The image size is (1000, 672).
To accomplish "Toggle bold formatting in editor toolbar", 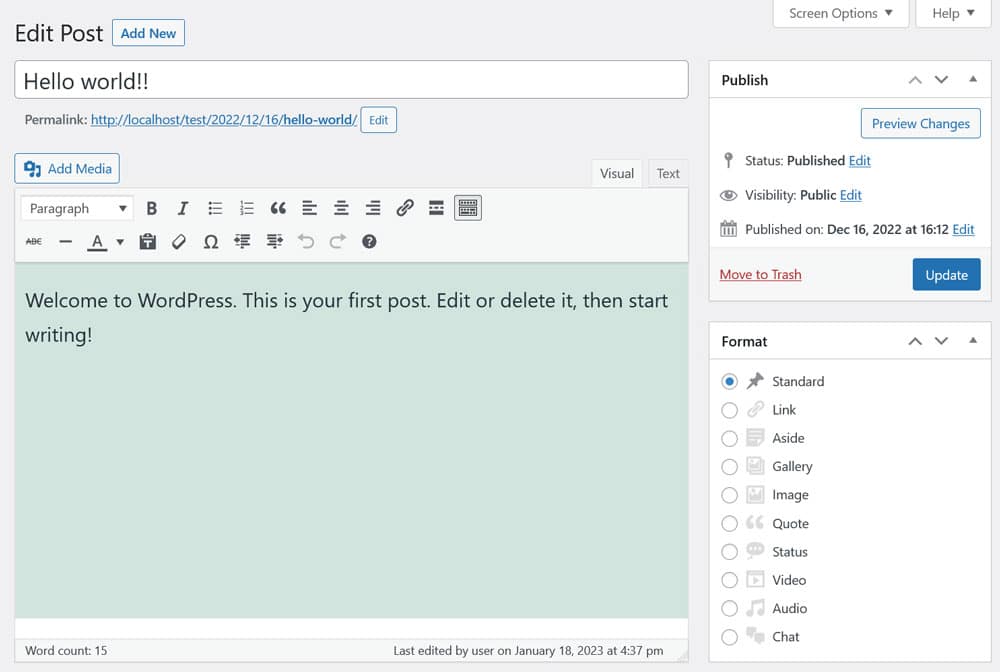I will (152, 208).
